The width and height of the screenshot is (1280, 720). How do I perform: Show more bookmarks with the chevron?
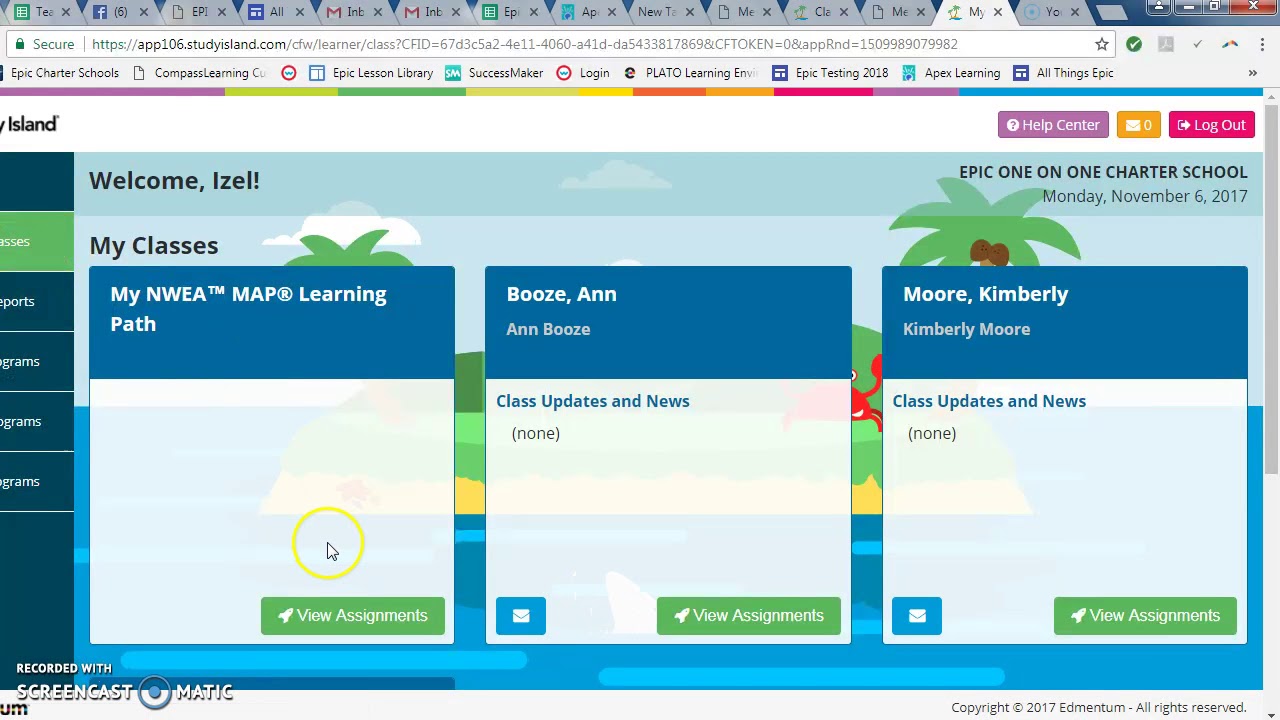point(1252,73)
